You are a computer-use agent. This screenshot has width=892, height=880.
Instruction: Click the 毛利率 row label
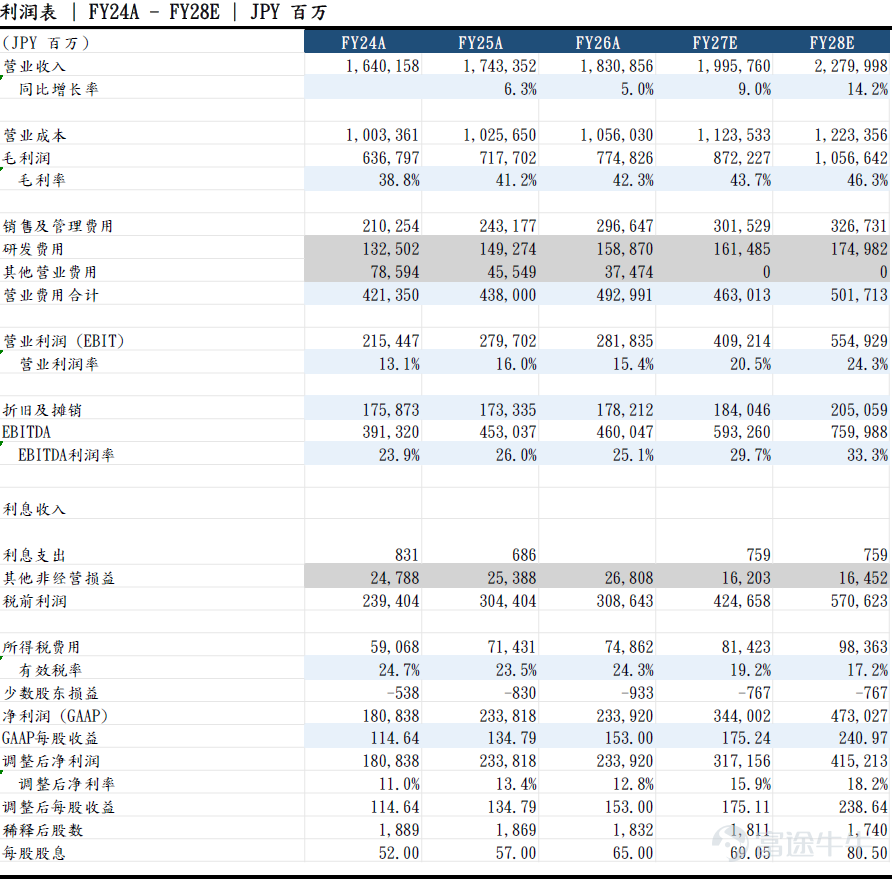tap(42, 180)
